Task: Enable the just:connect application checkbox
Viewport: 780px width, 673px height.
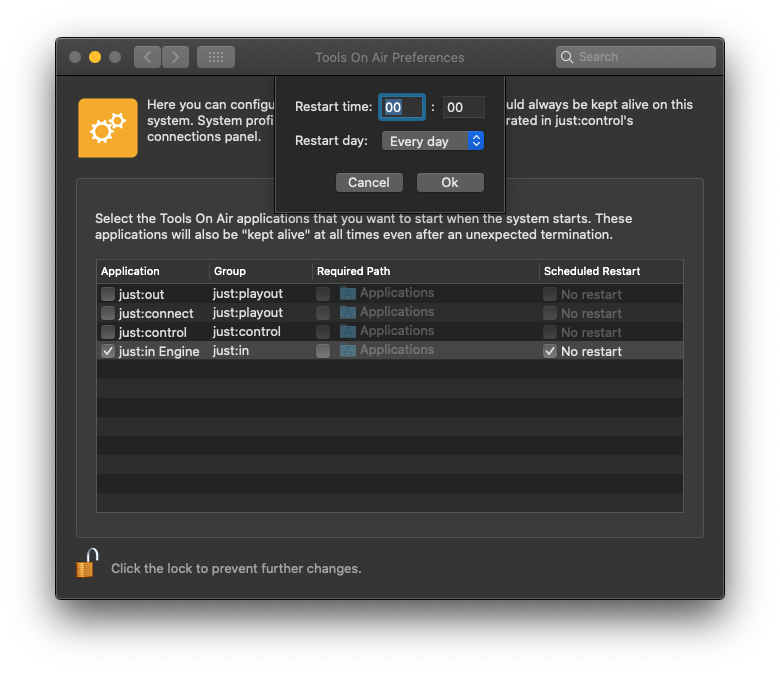Action: pos(108,313)
